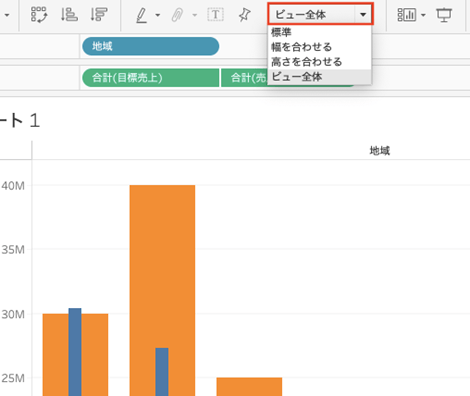470x396 pixels.
Task: Select 標準 from the fit menu
Action: click(319, 32)
